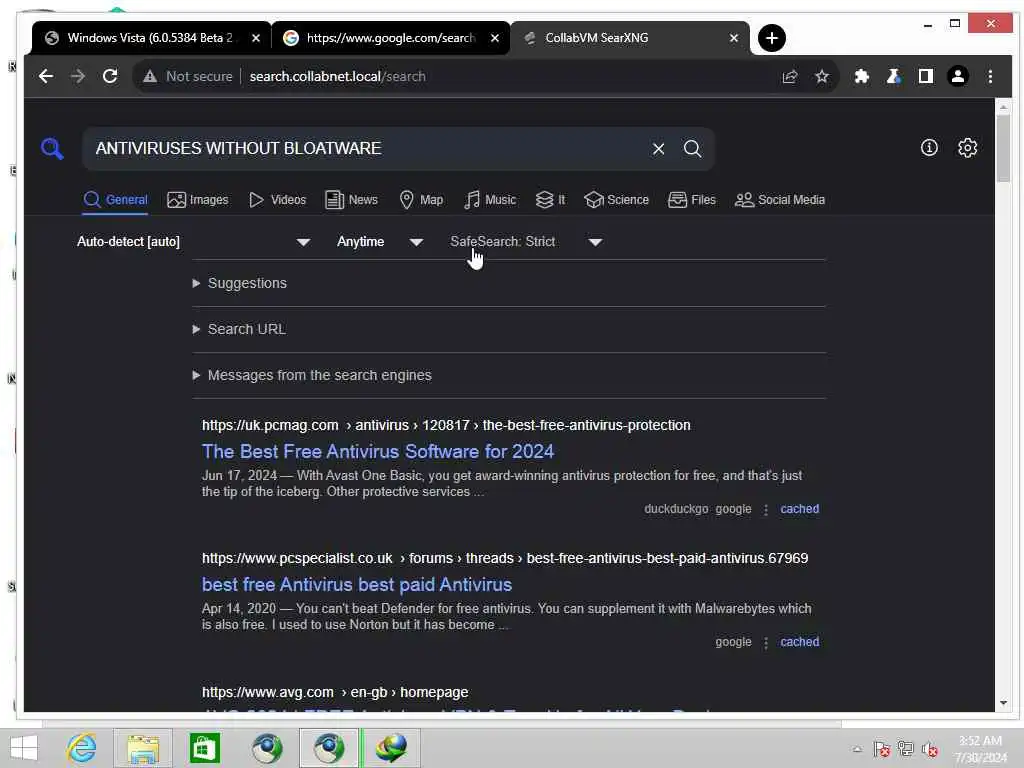Open the SearXNG about info icon
This screenshot has height=768, width=1024.
click(929, 148)
